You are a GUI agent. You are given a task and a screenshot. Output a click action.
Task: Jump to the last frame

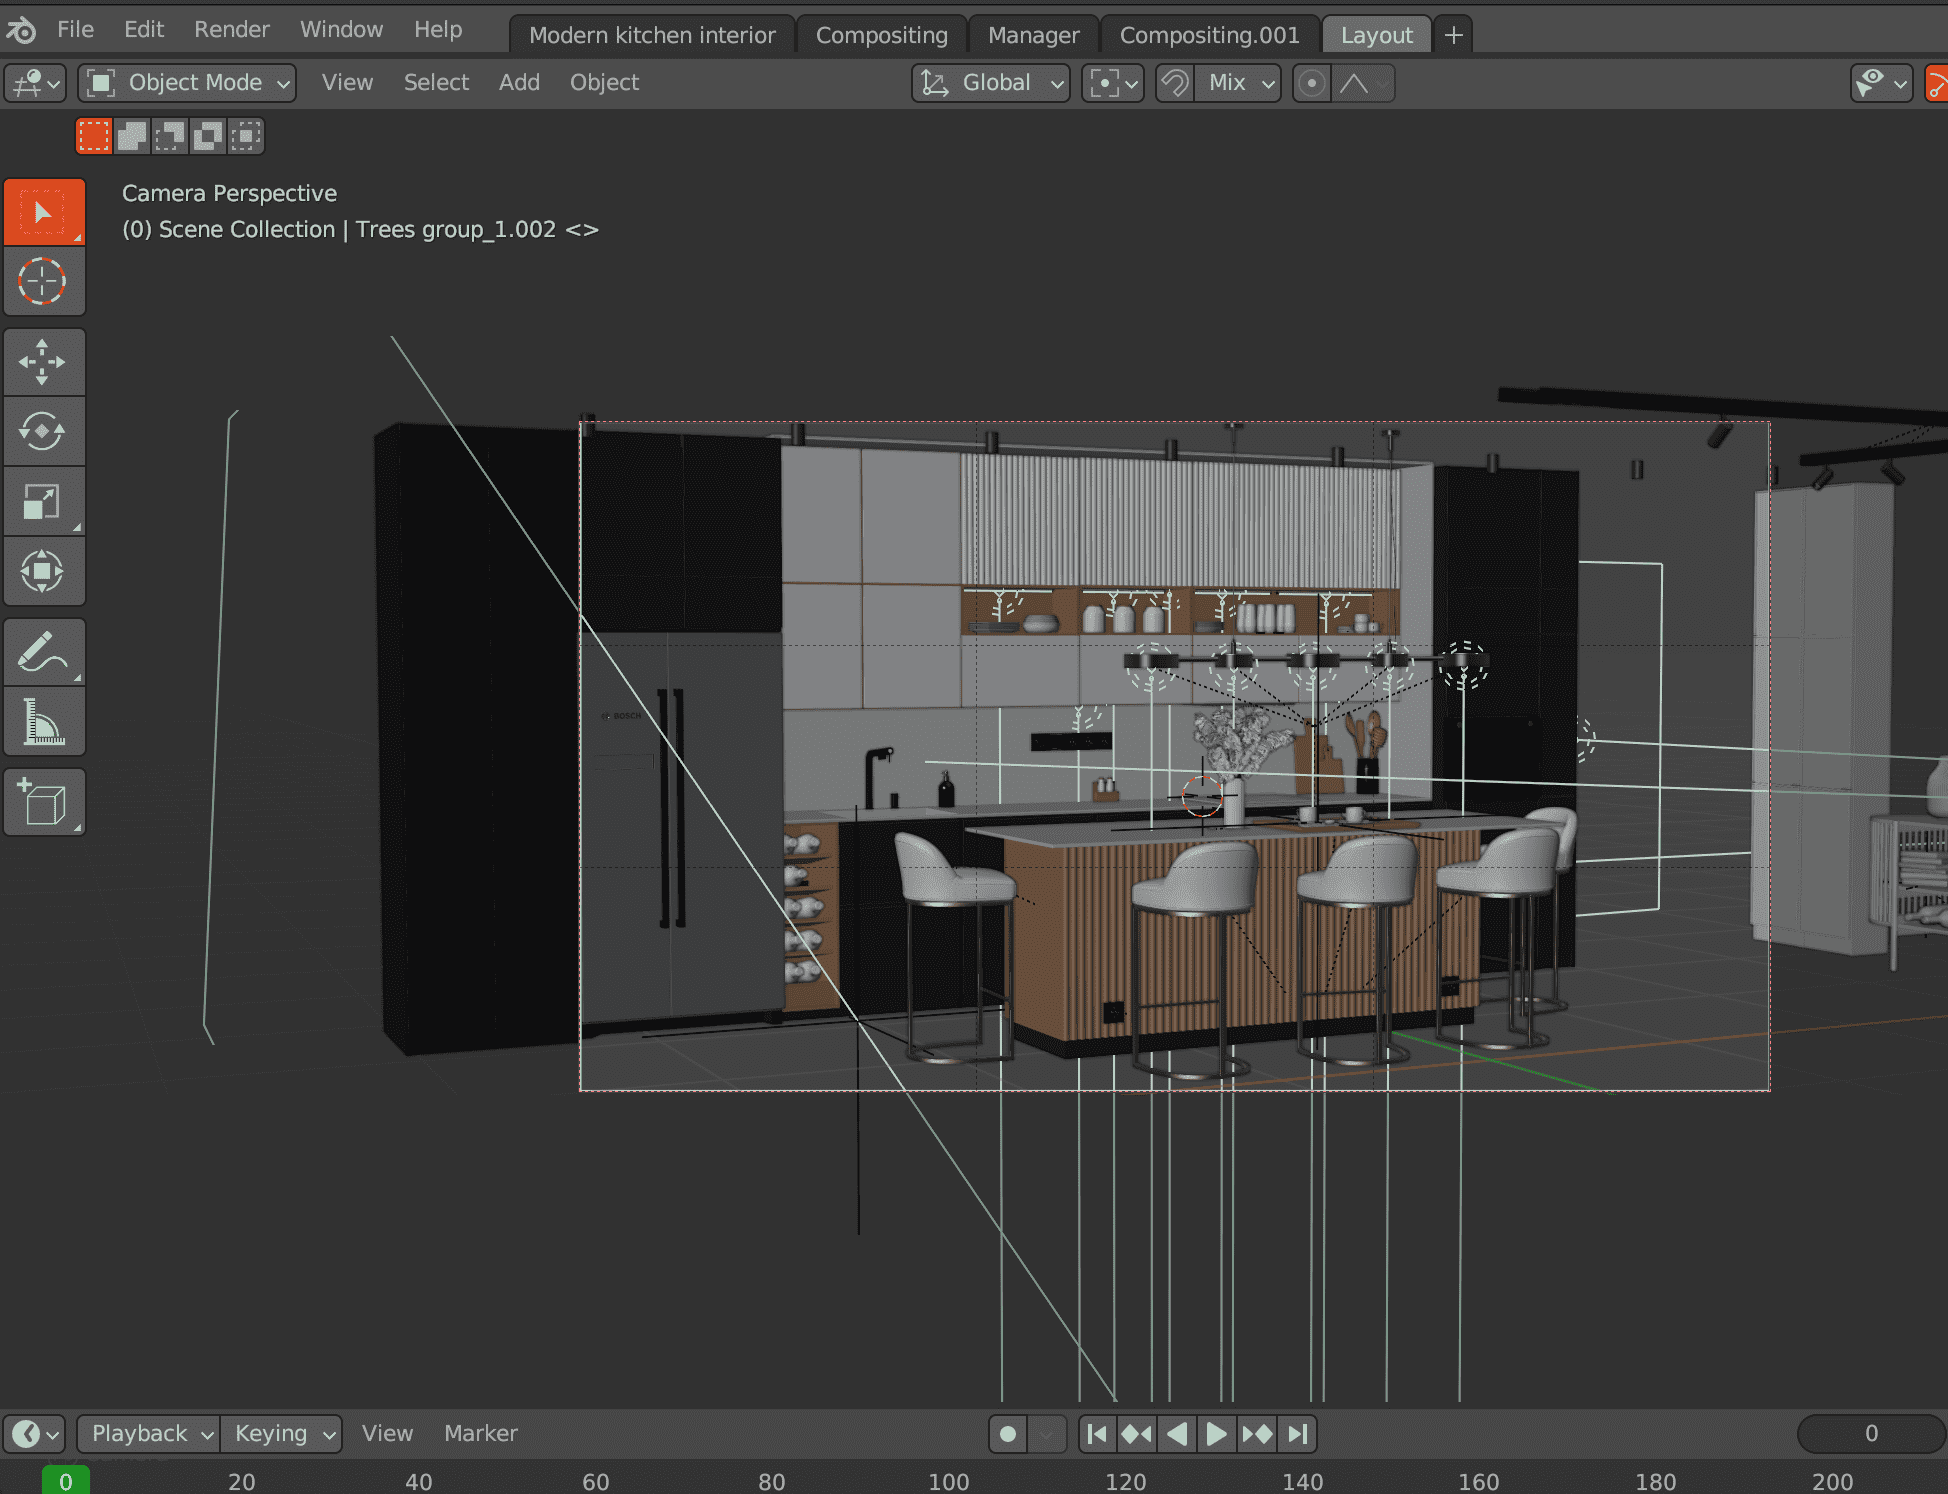[x=1298, y=1434]
